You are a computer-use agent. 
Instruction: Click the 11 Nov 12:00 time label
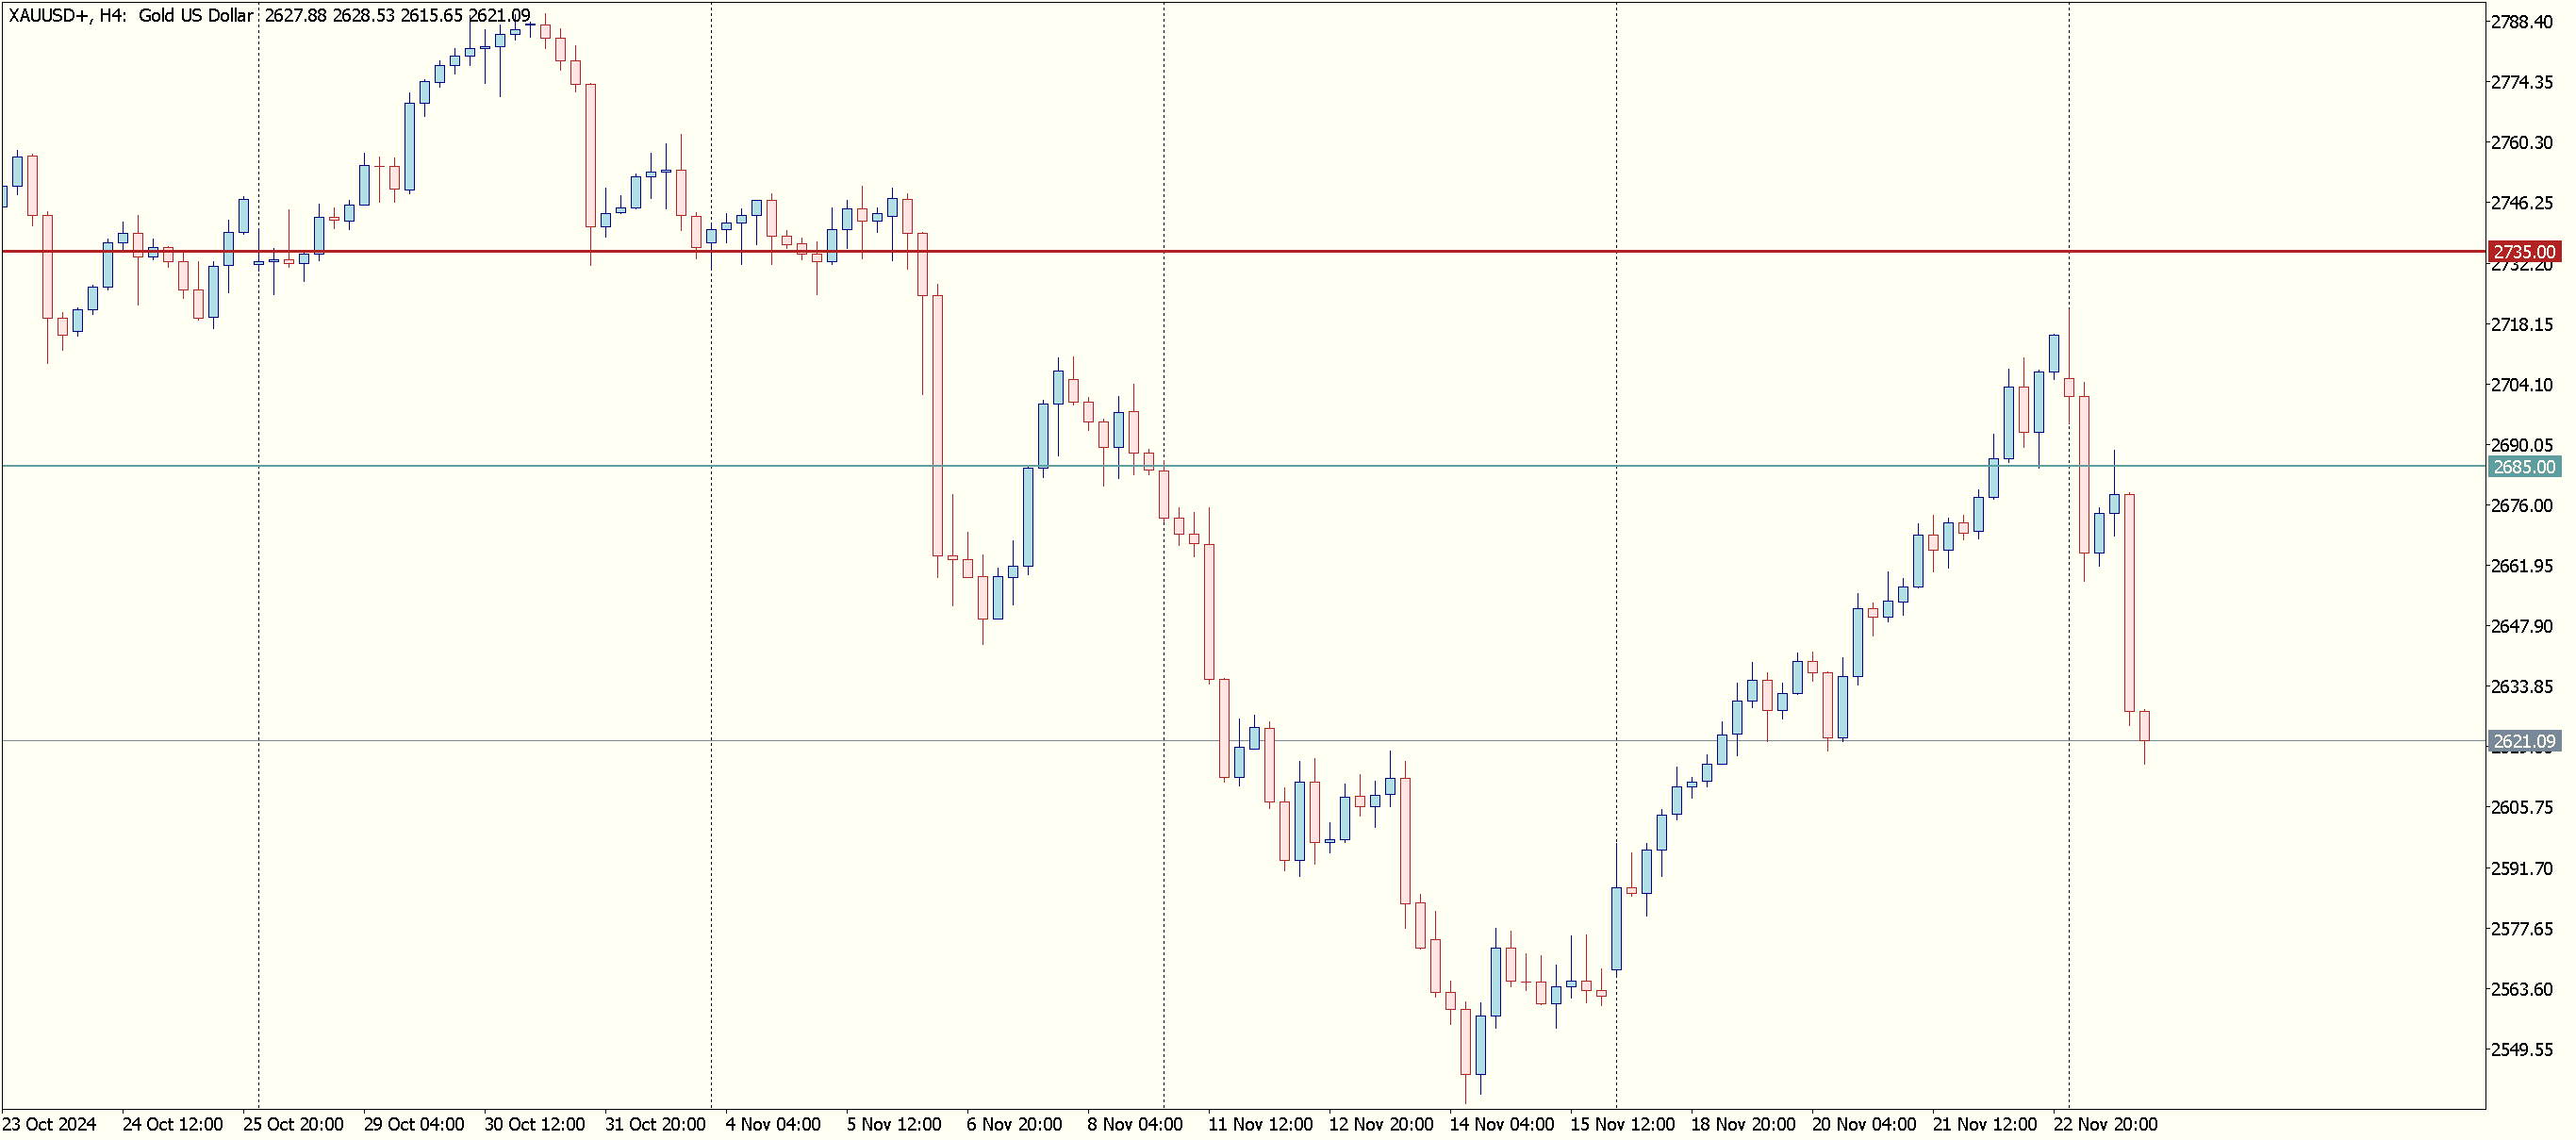pyautogui.click(x=1260, y=1124)
